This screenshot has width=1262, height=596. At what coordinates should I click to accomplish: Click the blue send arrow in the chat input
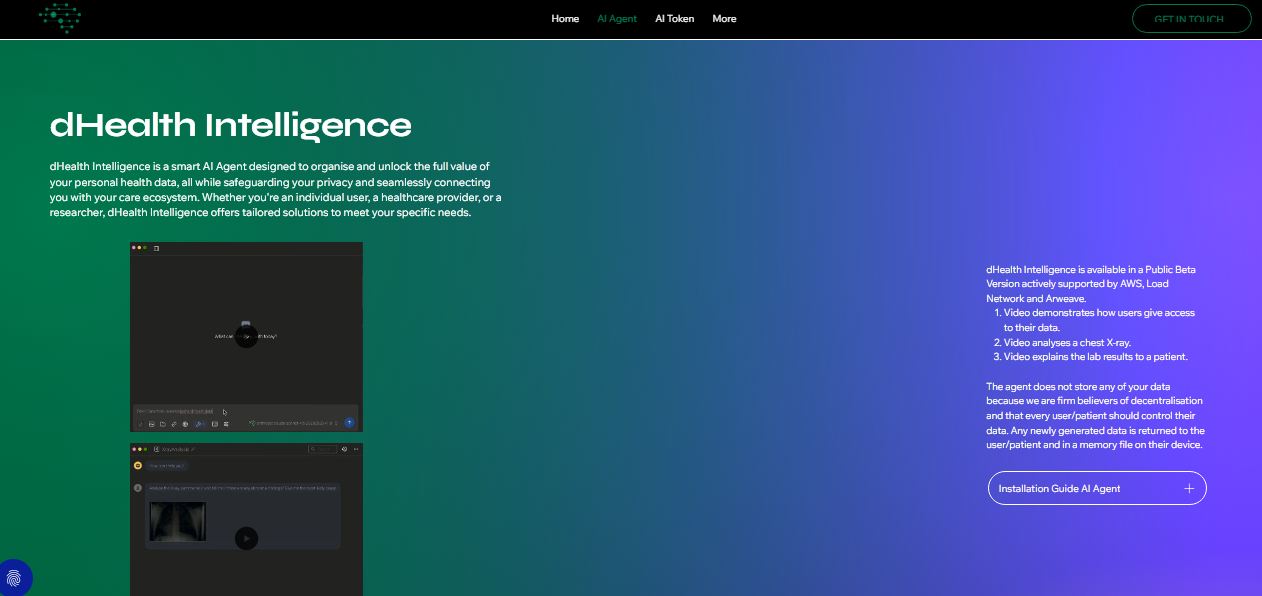tap(349, 423)
